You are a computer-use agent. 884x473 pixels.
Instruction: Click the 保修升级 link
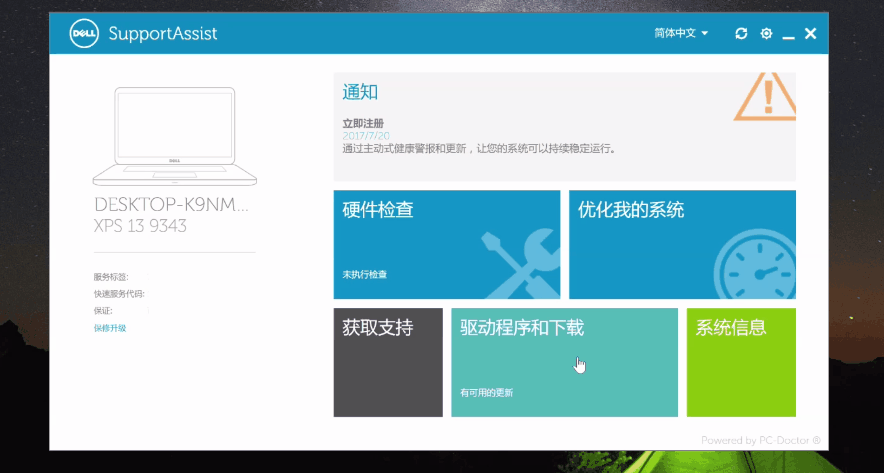(x=110, y=328)
